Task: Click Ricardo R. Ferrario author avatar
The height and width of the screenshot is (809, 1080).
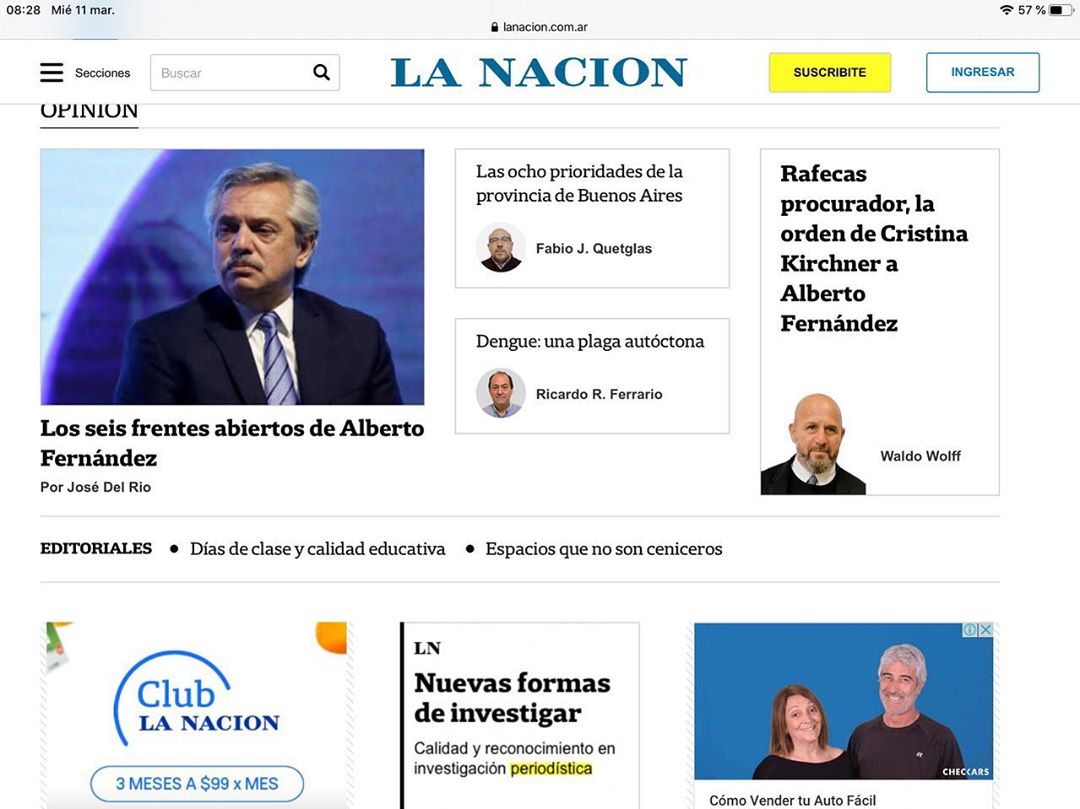Action: (x=501, y=393)
